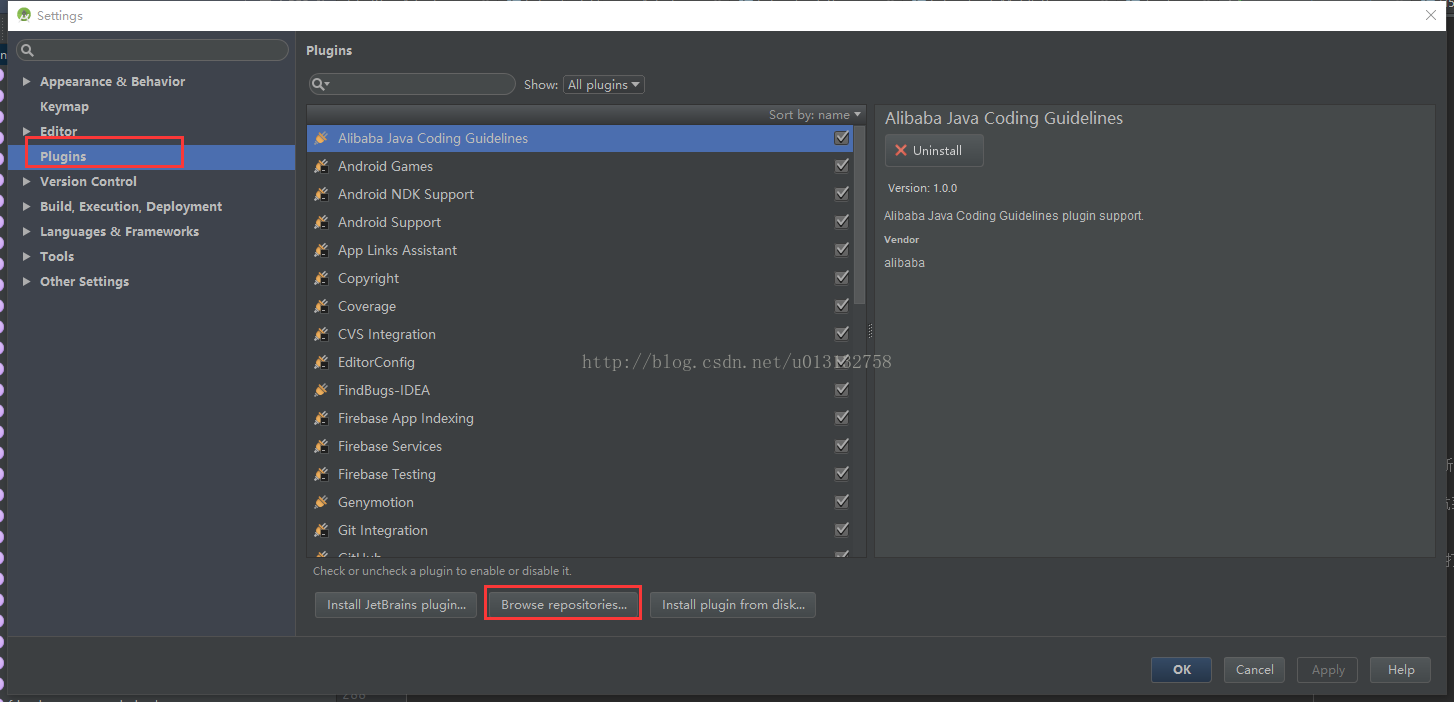The image size is (1454, 702).
Task: Disable the CVS Integration checkbox
Action: click(841, 334)
